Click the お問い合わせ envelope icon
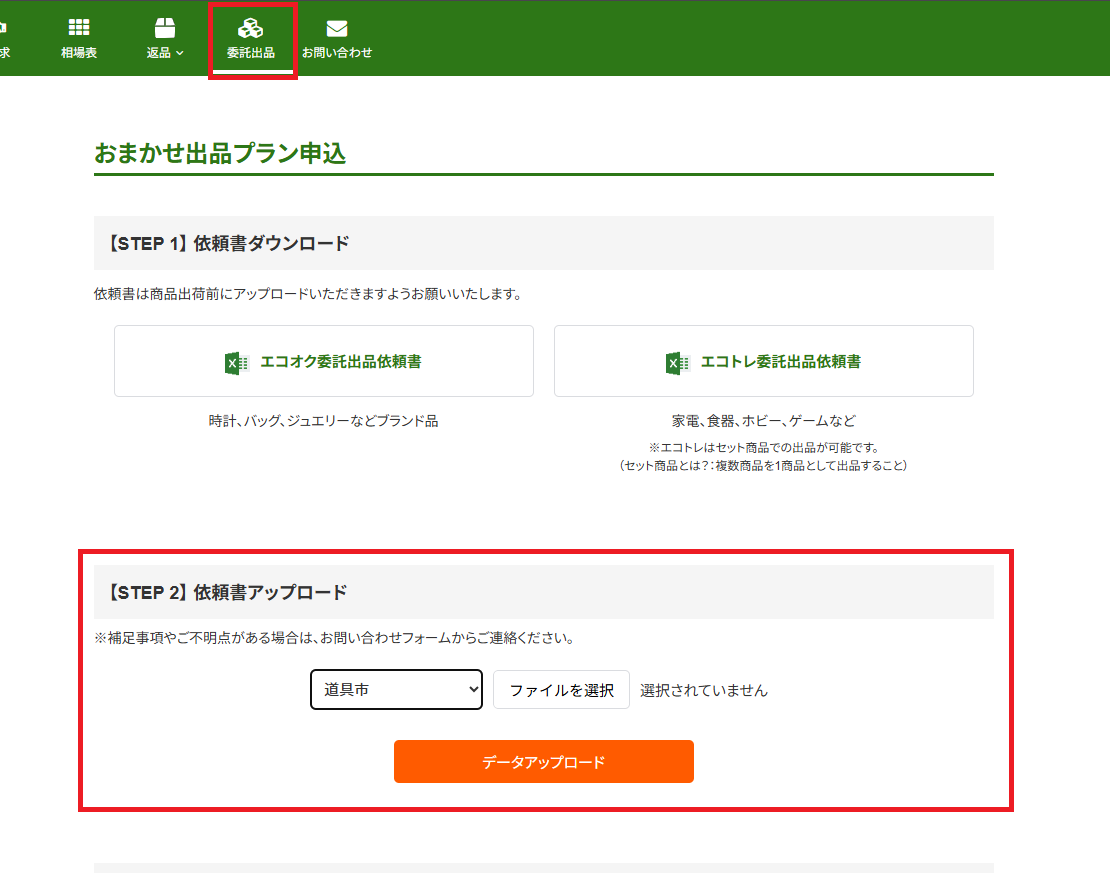Image resolution: width=1110 pixels, height=873 pixels. pos(337,28)
